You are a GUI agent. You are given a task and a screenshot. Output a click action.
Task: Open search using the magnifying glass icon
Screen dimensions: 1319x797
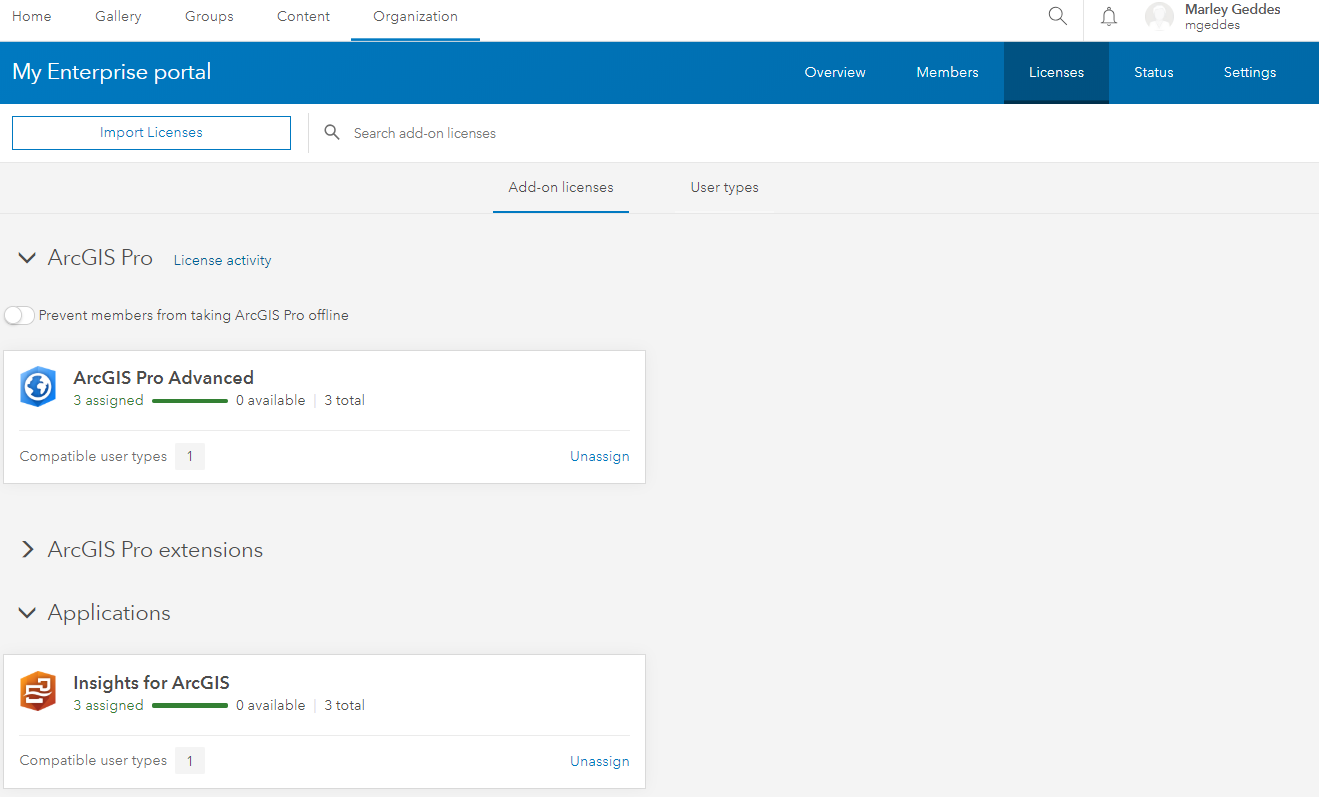coord(1057,16)
